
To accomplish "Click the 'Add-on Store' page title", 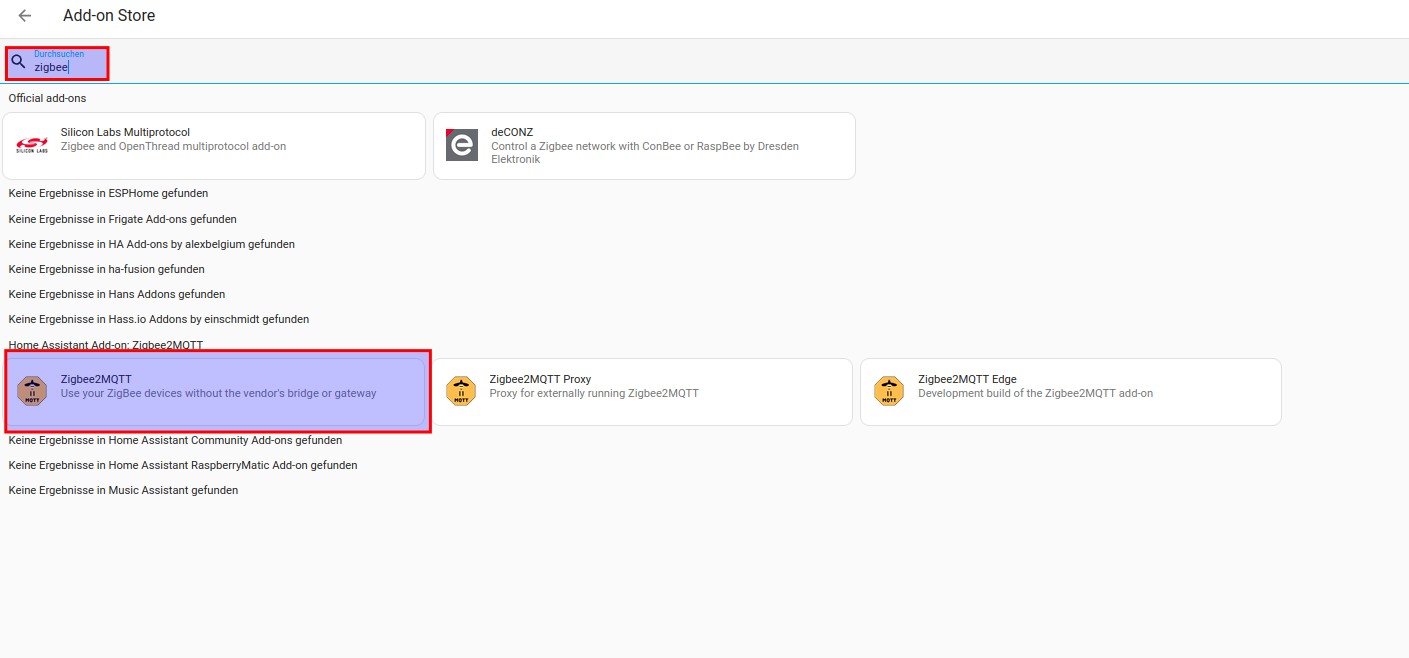I will pos(109,16).
